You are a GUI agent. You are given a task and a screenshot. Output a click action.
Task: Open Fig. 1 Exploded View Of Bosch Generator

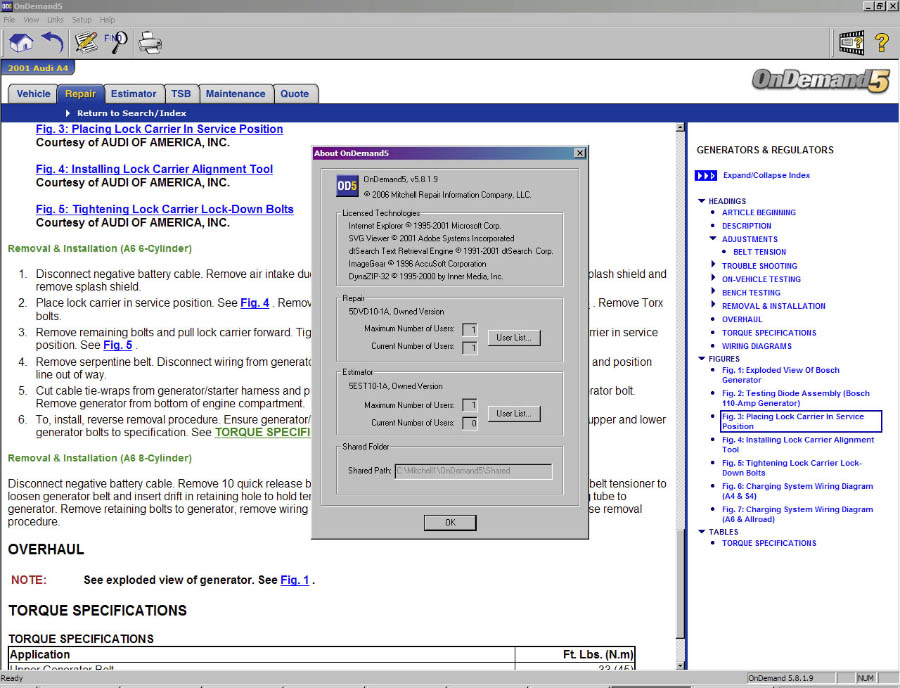click(781, 375)
